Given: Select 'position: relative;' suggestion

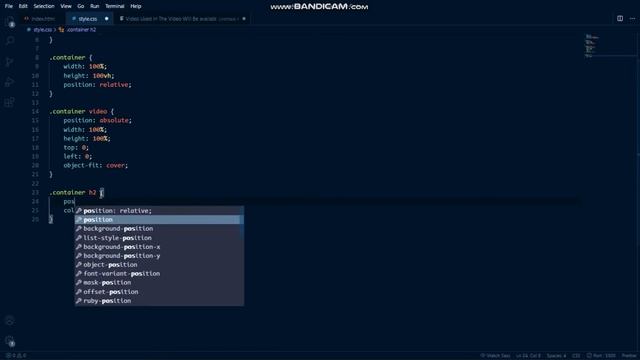Looking at the screenshot, I should pyautogui.click(x=159, y=211).
